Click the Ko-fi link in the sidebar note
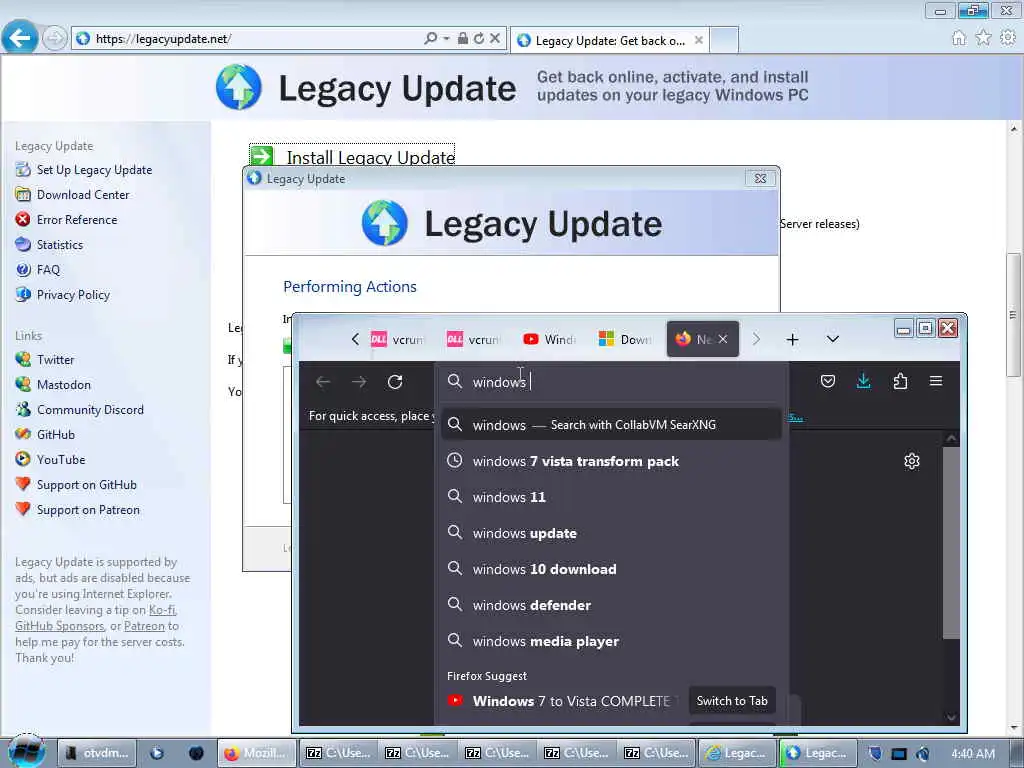 (x=162, y=610)
